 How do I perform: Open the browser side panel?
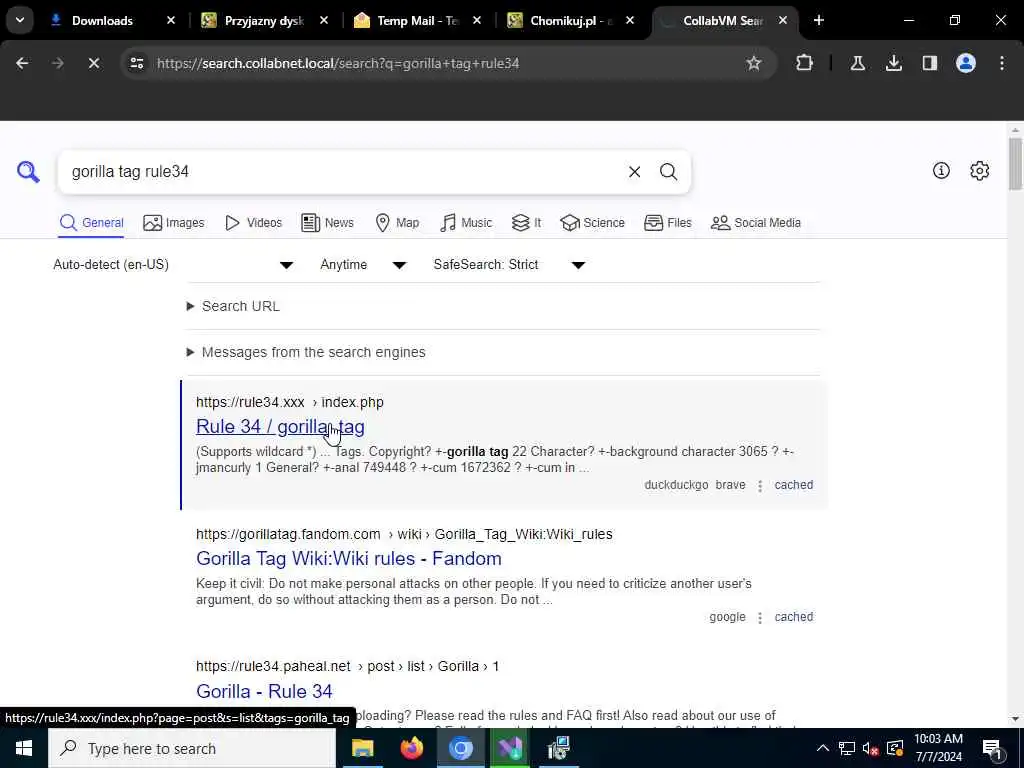point(929,63)
